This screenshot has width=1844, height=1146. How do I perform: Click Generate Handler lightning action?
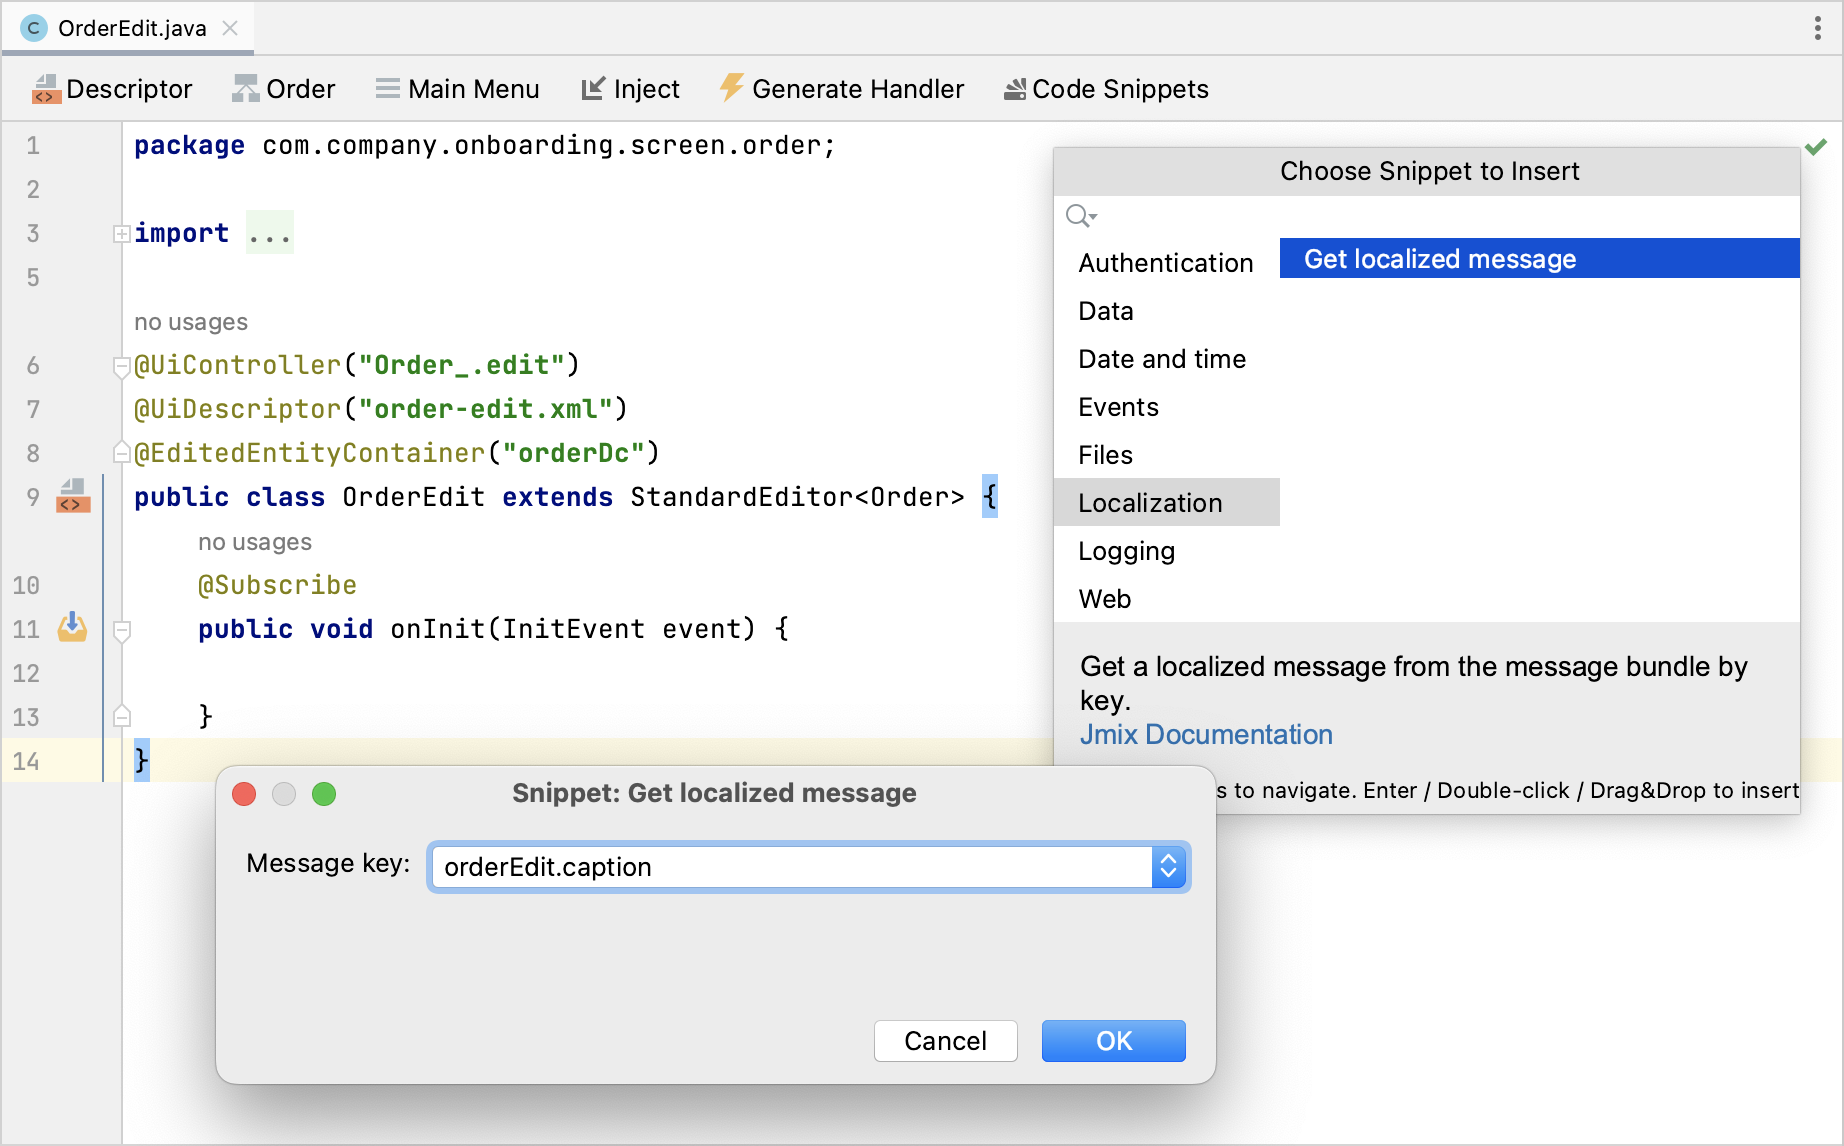click(842, 89)
